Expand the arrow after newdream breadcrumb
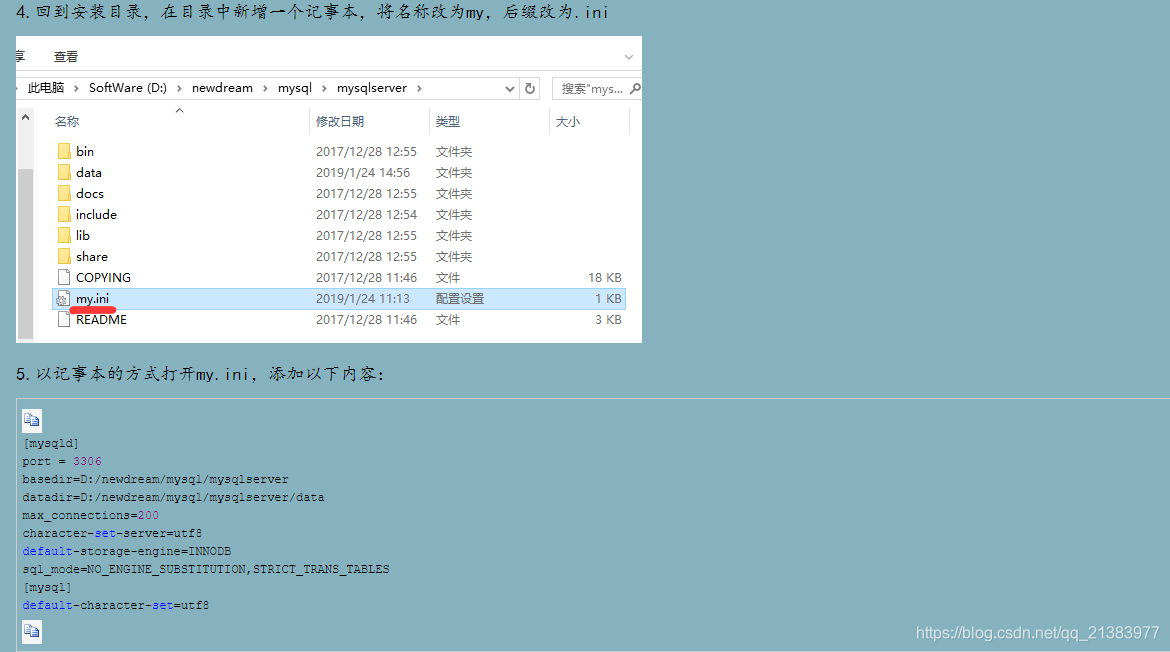Image resolution: width=1170 pixels, height=652 pixels. (265, 88)
